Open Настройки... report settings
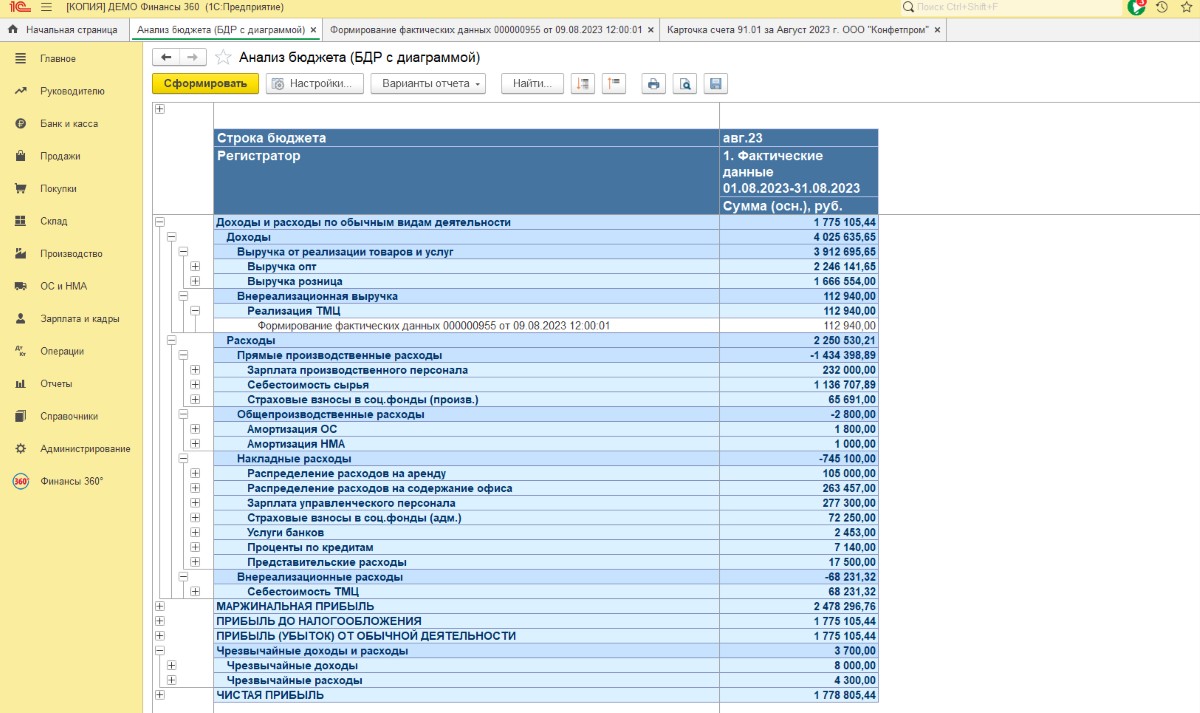Viewport: 1200px width, 713px height. coord(314,84)
